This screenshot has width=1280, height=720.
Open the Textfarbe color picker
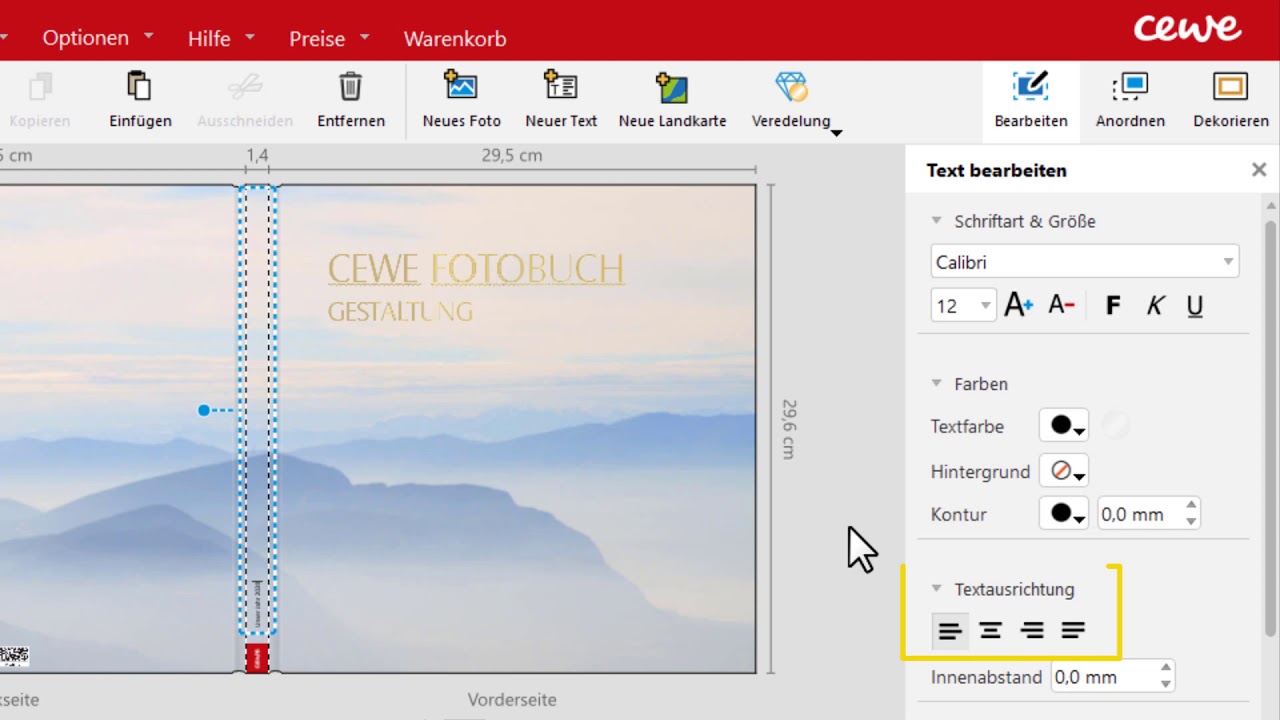tap(1064, 426)
